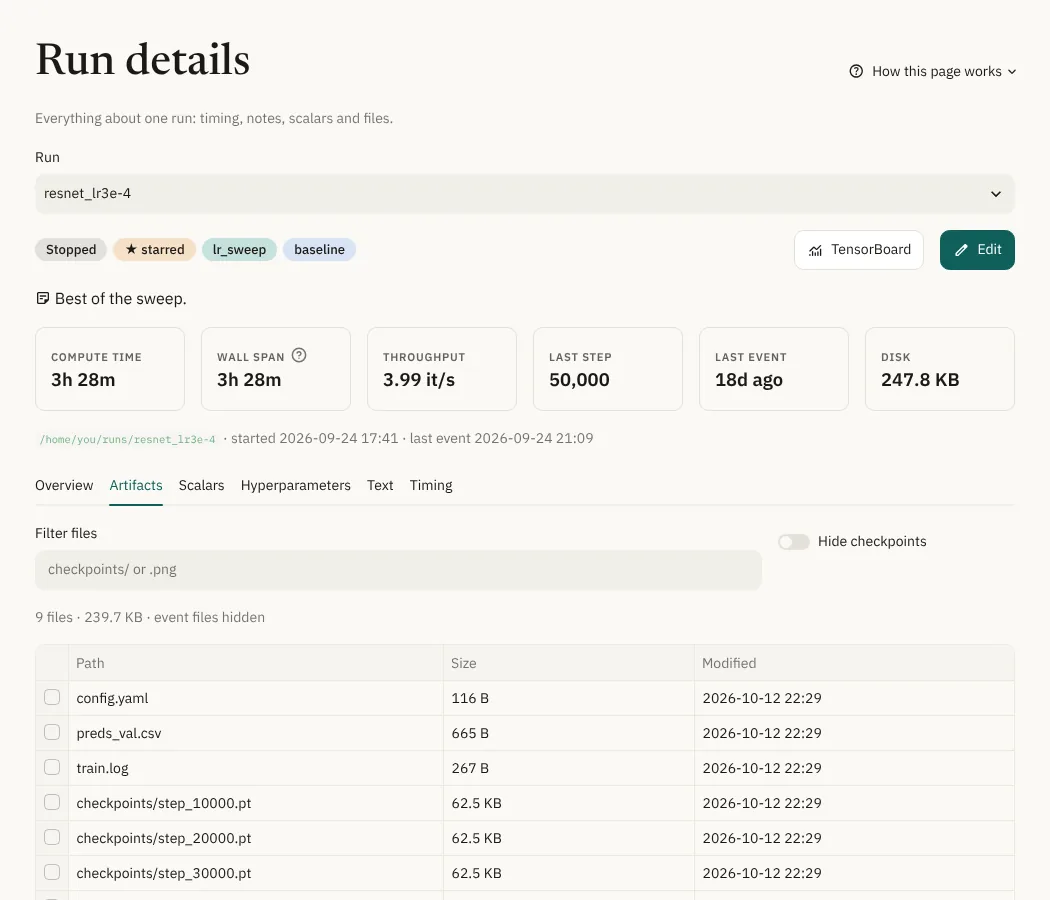Click the Disk 247.8 KB card
Screen dimensions: 1050x900
coord(940,369)
